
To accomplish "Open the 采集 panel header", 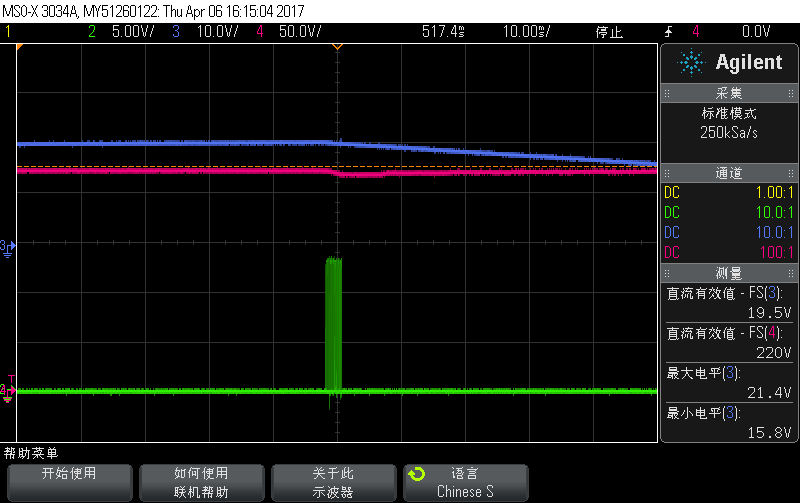I will click(x=729, y=93).
